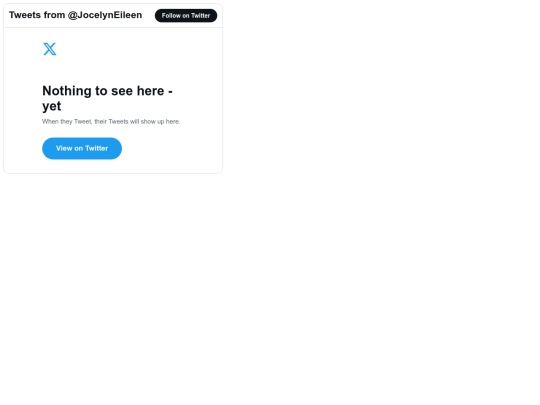
Task: Click the blue rounded View button
Action: click(x=82, y=148)
